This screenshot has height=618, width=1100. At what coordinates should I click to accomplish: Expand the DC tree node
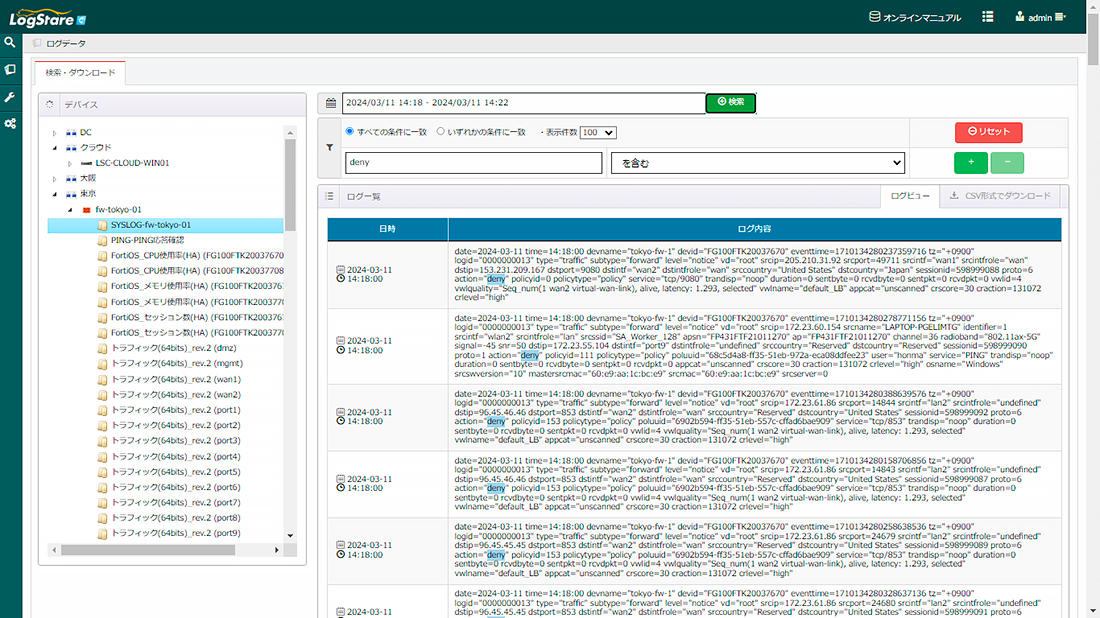[x=55, y=133]
